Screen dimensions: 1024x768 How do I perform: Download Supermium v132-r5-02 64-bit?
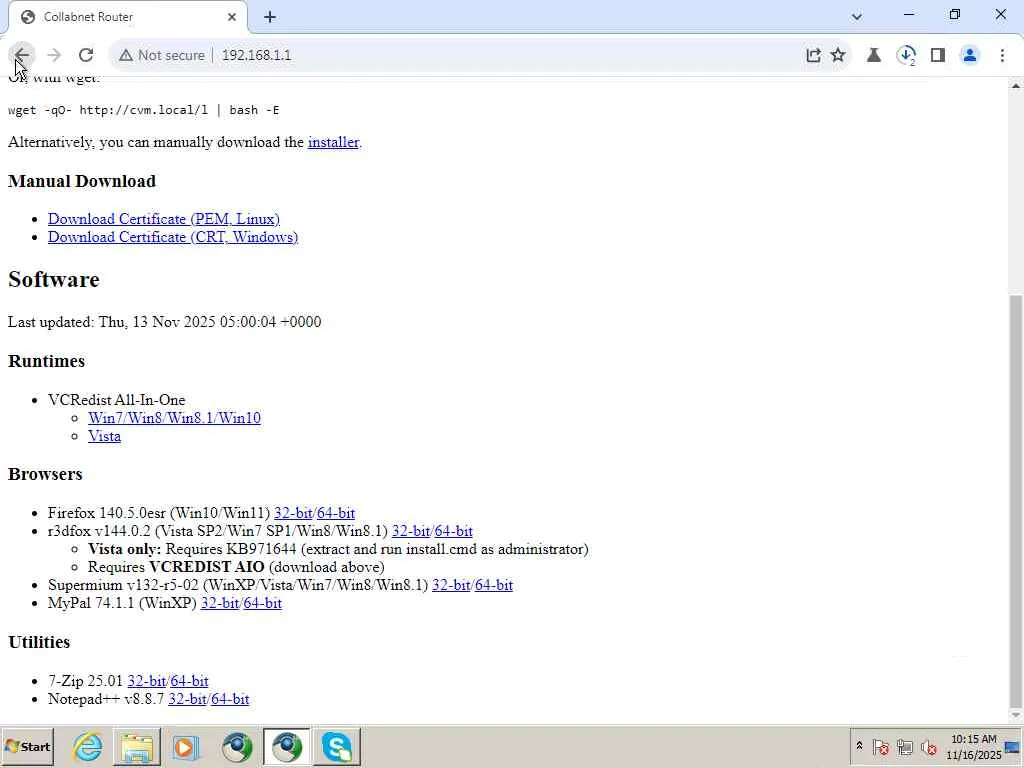click(x=494, y=585)
